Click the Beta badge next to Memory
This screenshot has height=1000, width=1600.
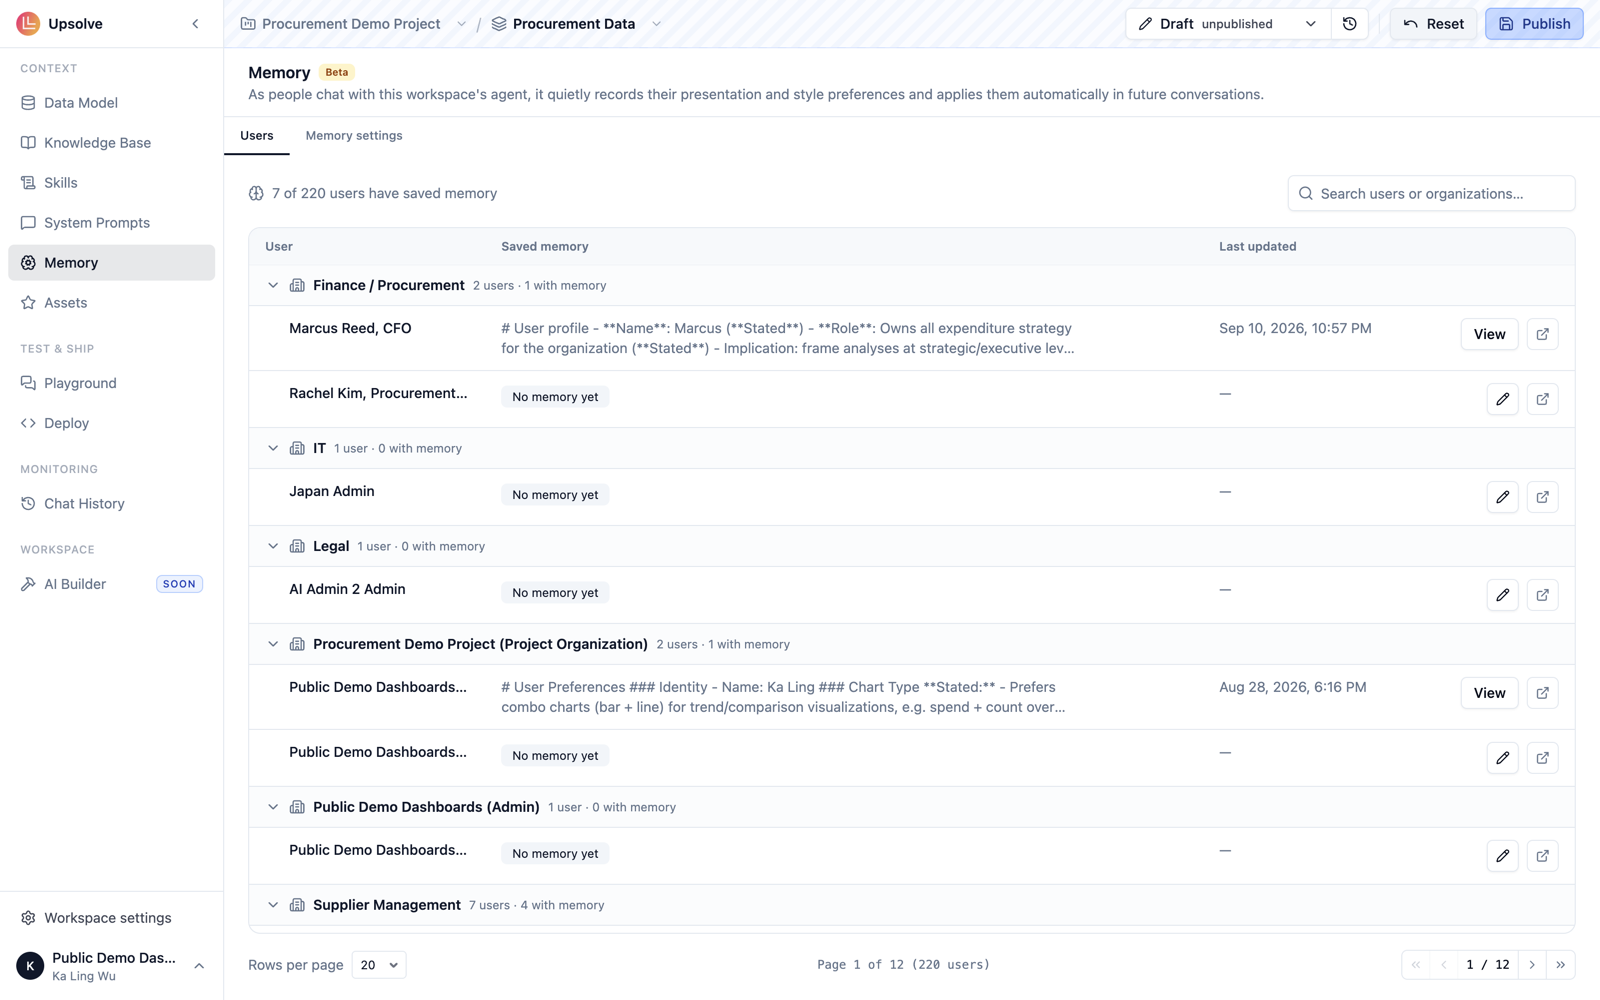(337, 73)
